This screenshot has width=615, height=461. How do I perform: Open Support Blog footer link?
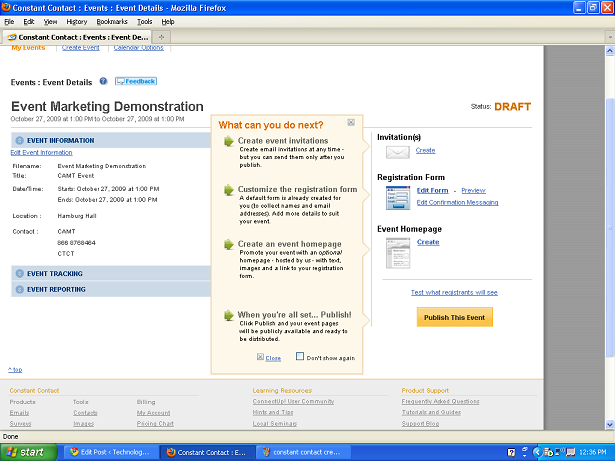click(420, 424)
